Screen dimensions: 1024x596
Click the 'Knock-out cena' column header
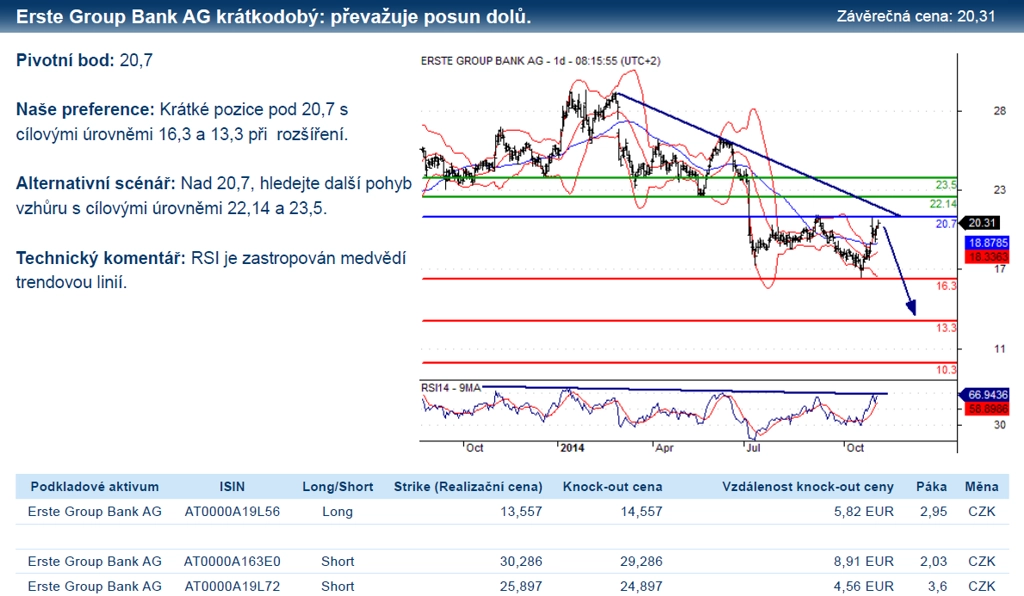click(x=613, y=487)
